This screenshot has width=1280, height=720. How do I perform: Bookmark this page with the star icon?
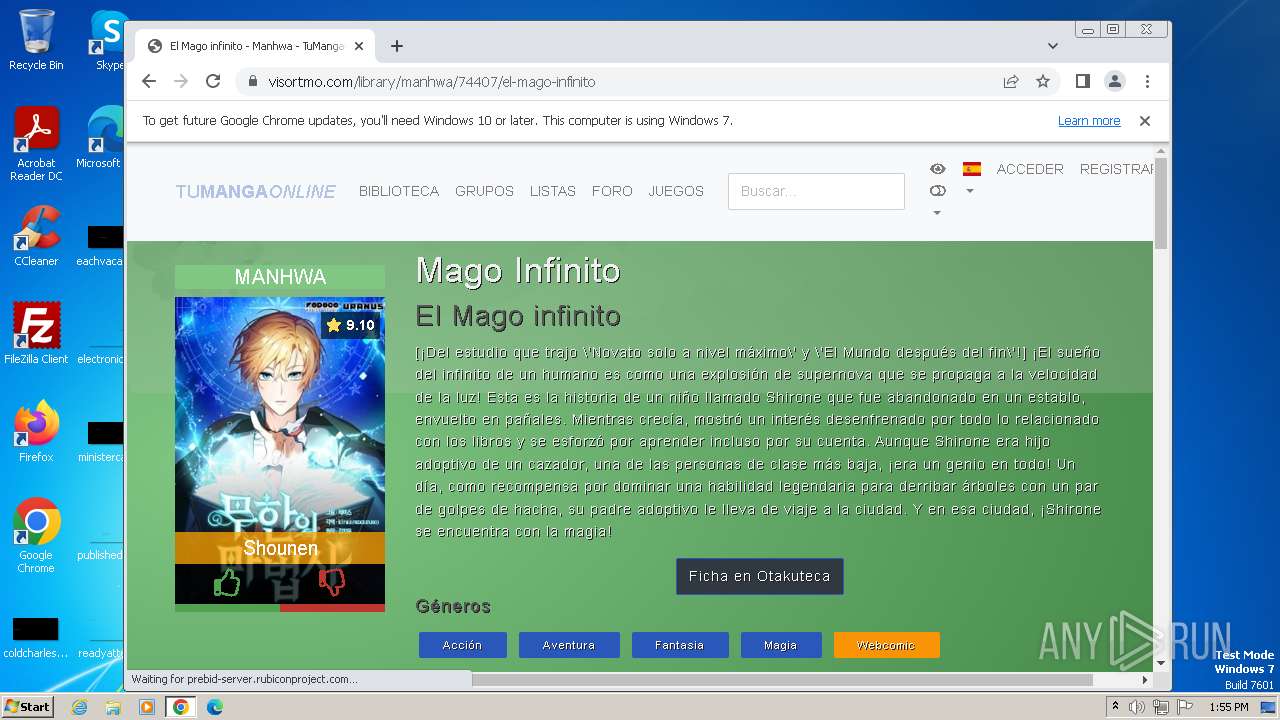1043,82
